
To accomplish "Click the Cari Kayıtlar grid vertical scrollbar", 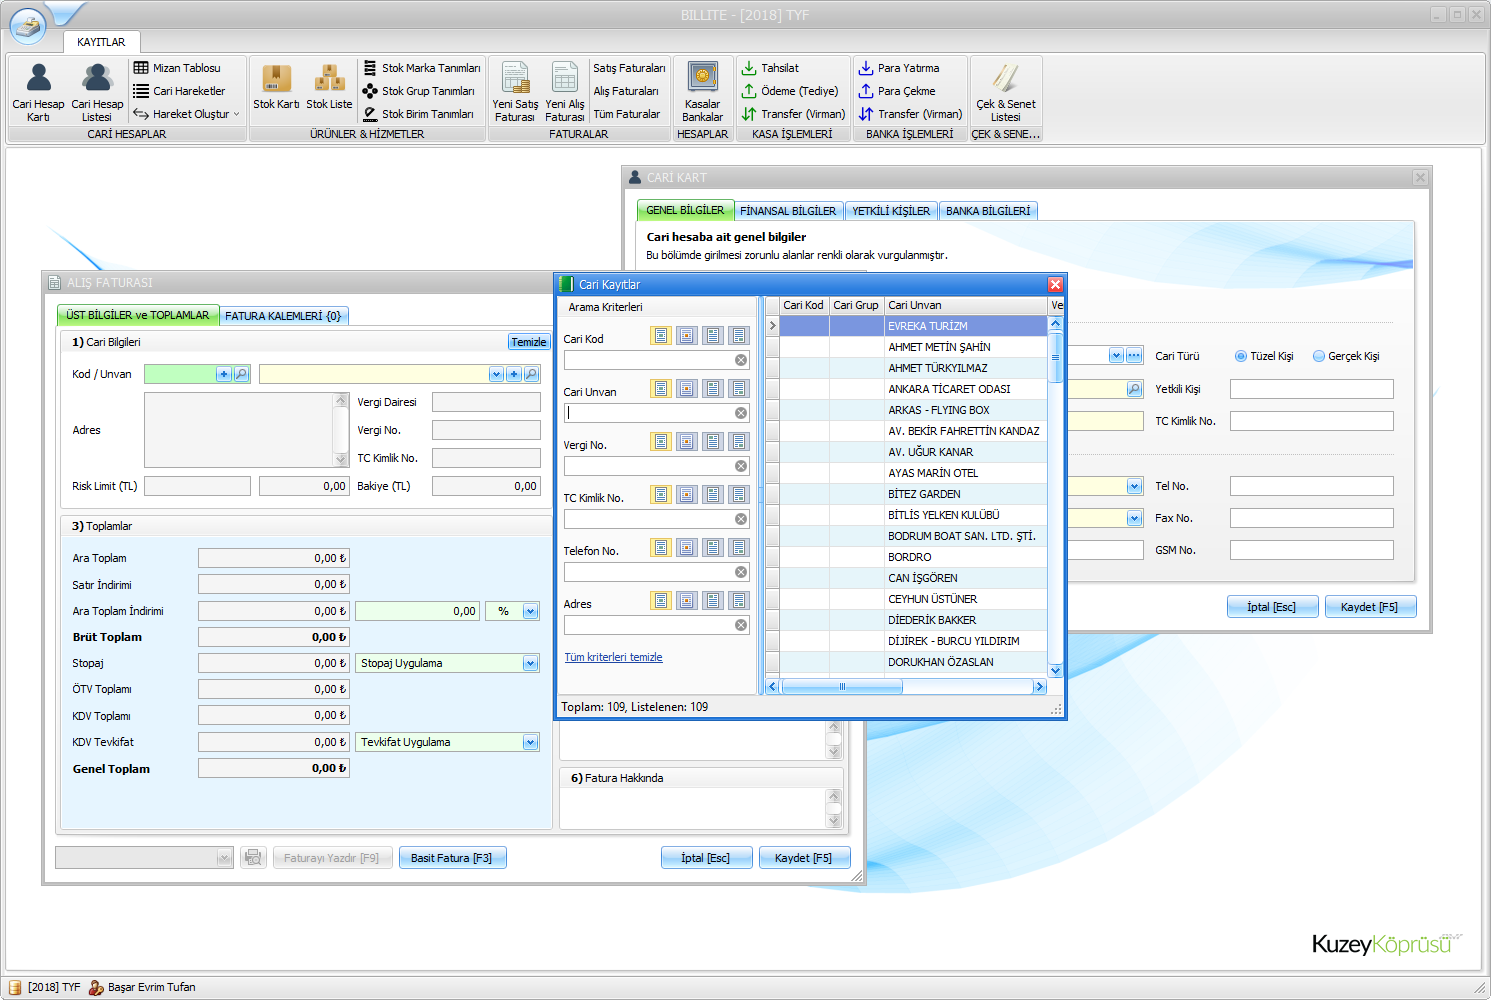I will pyautogui.click(x=1055, y=358).
